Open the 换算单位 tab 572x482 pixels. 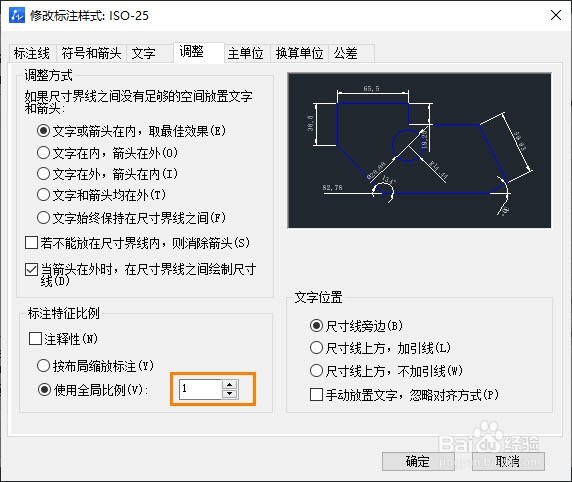pyautogui.click(x=299, y=53)
